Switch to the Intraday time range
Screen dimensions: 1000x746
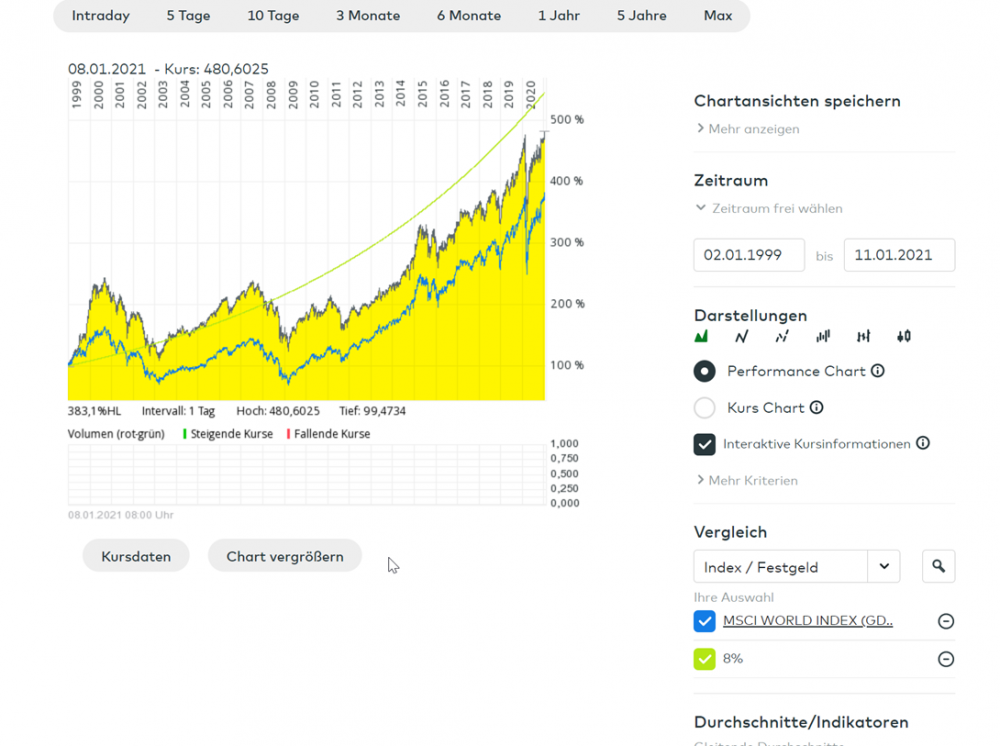pos(101,15)
